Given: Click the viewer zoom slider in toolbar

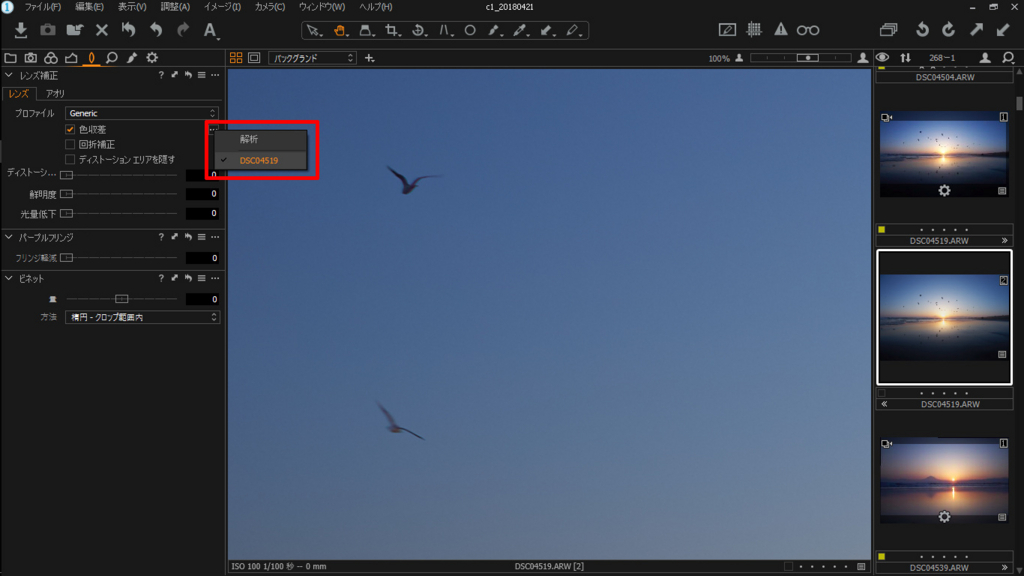Looking at the screenshot, I should point(801,58).
